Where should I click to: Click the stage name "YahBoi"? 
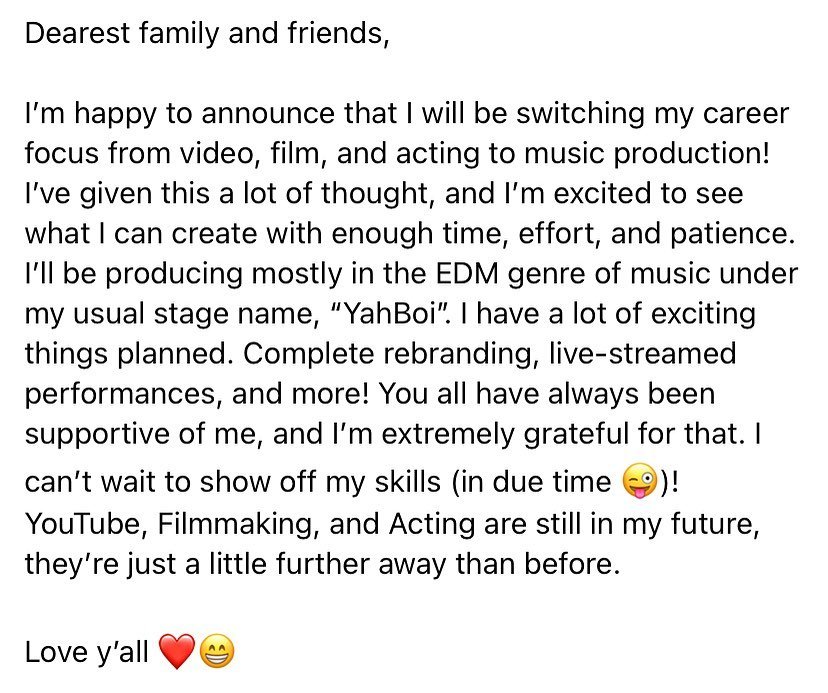click(x=393, y=314)
